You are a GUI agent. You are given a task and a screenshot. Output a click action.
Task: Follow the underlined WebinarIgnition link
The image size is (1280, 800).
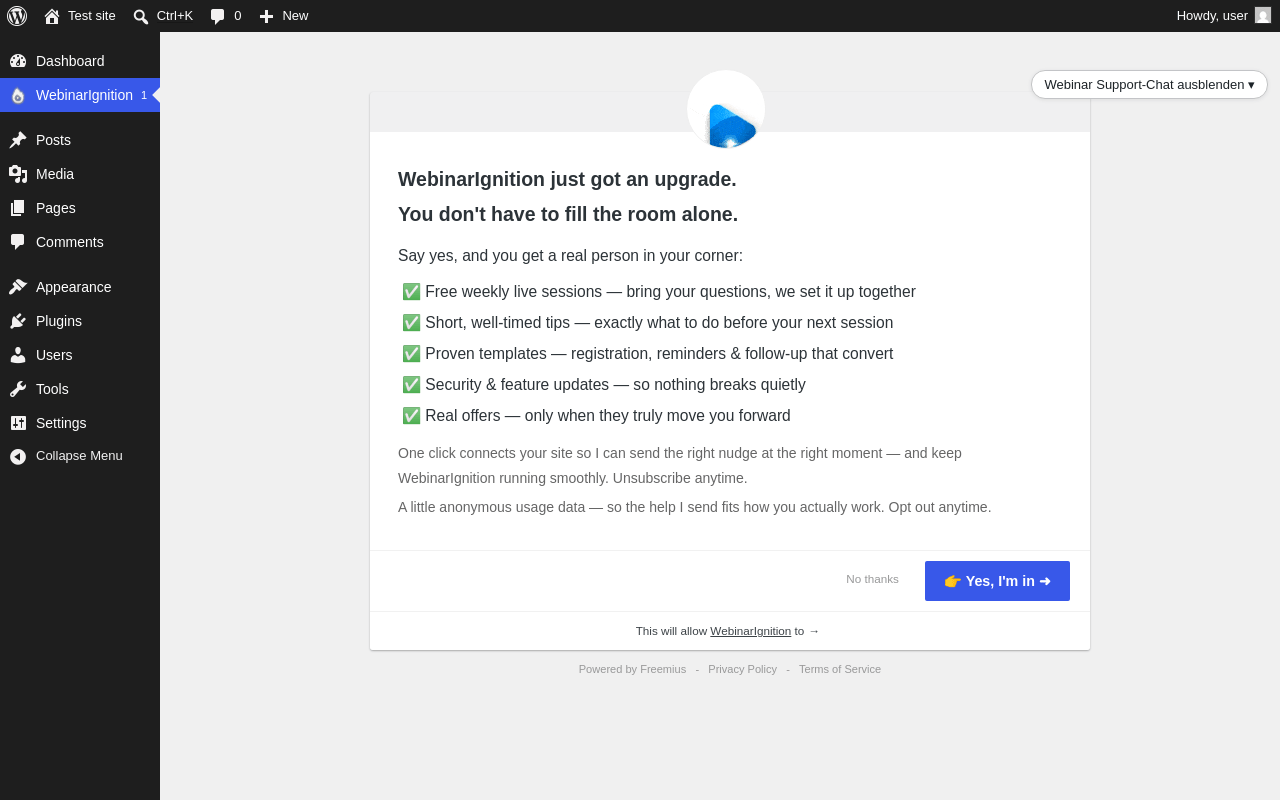[750, 631]
